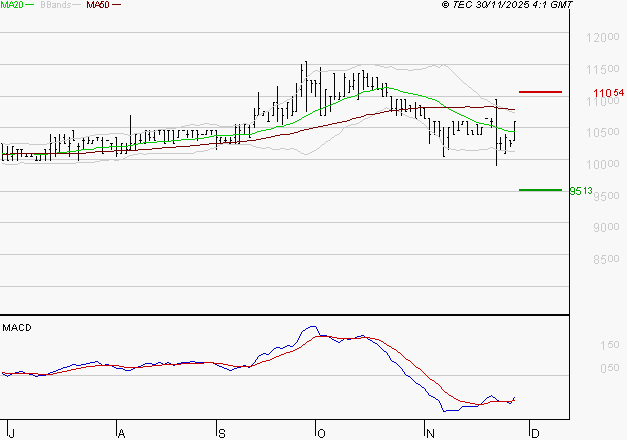This screenshot has height=440, width=627.
Task: Click the J month marker on time axis
Action: (12, 433)
